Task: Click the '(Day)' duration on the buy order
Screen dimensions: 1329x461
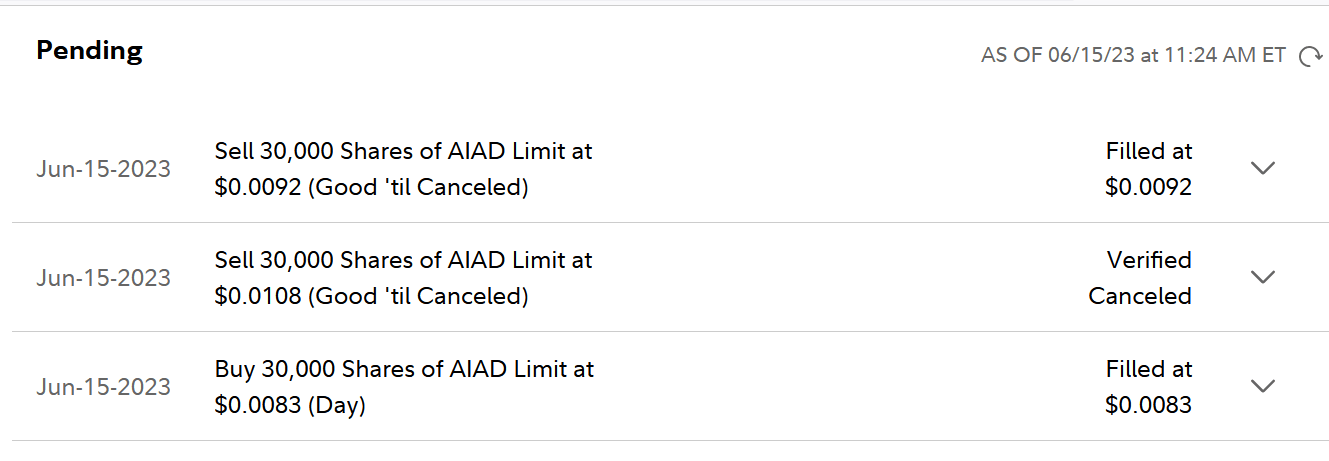Action: (x=336, y=405)
